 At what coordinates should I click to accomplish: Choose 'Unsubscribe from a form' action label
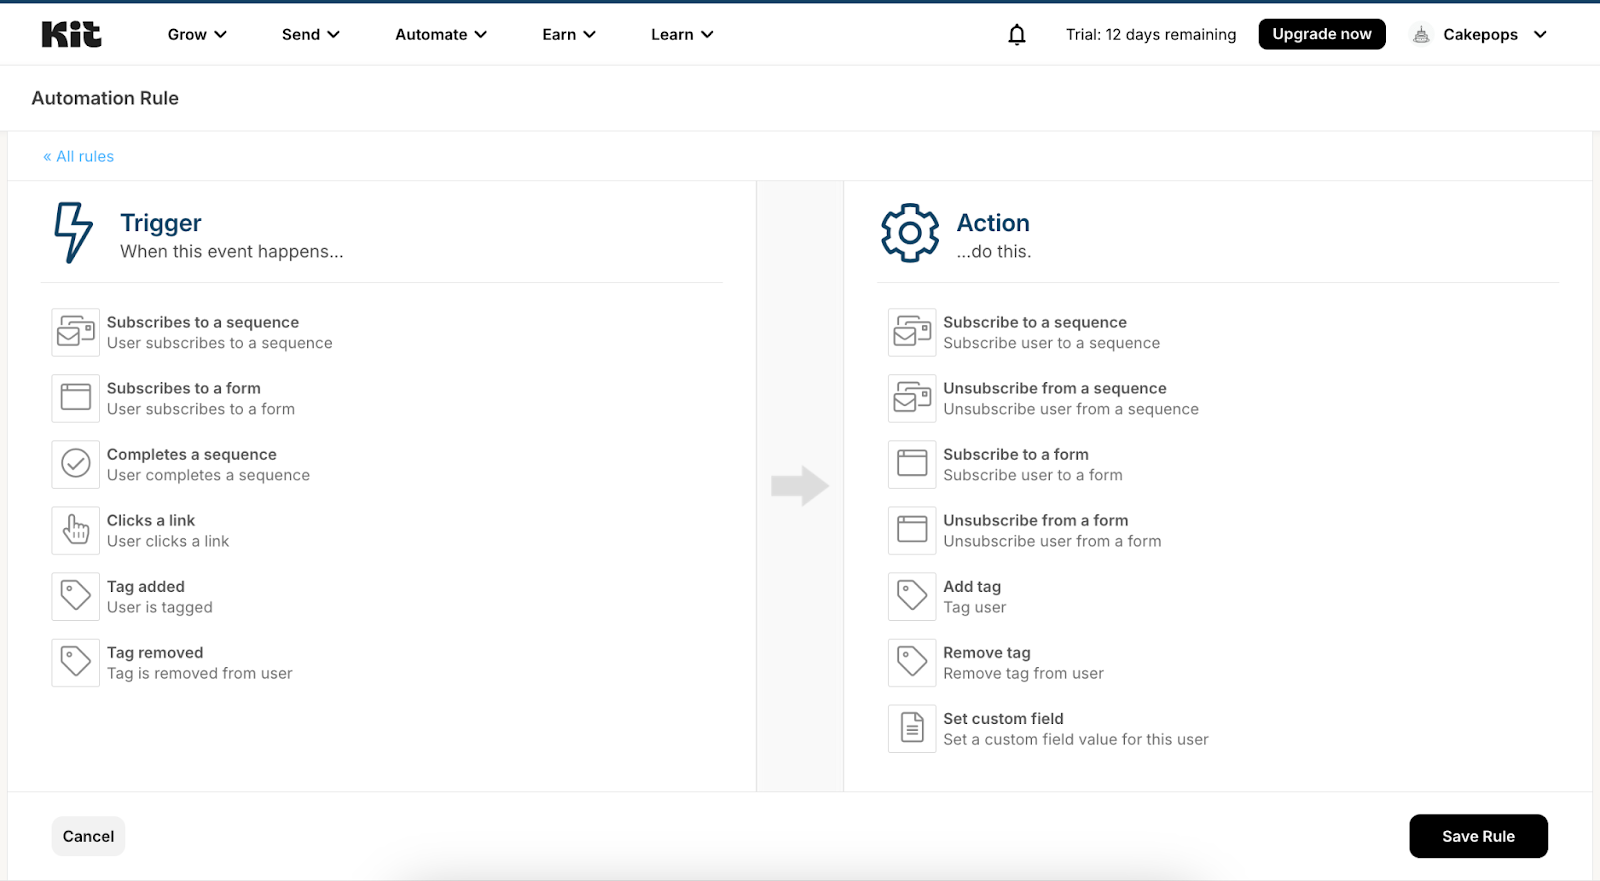[x=1036, y=520]
